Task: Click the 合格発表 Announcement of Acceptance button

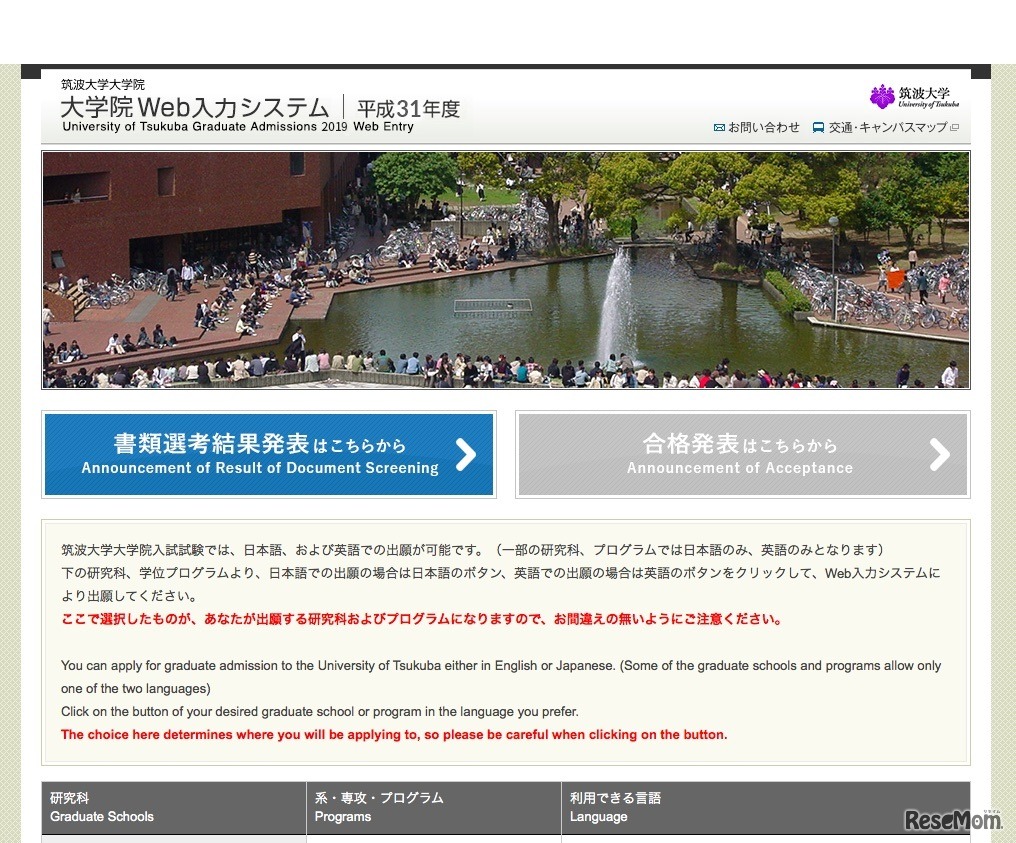Action: tap(740, 454)
